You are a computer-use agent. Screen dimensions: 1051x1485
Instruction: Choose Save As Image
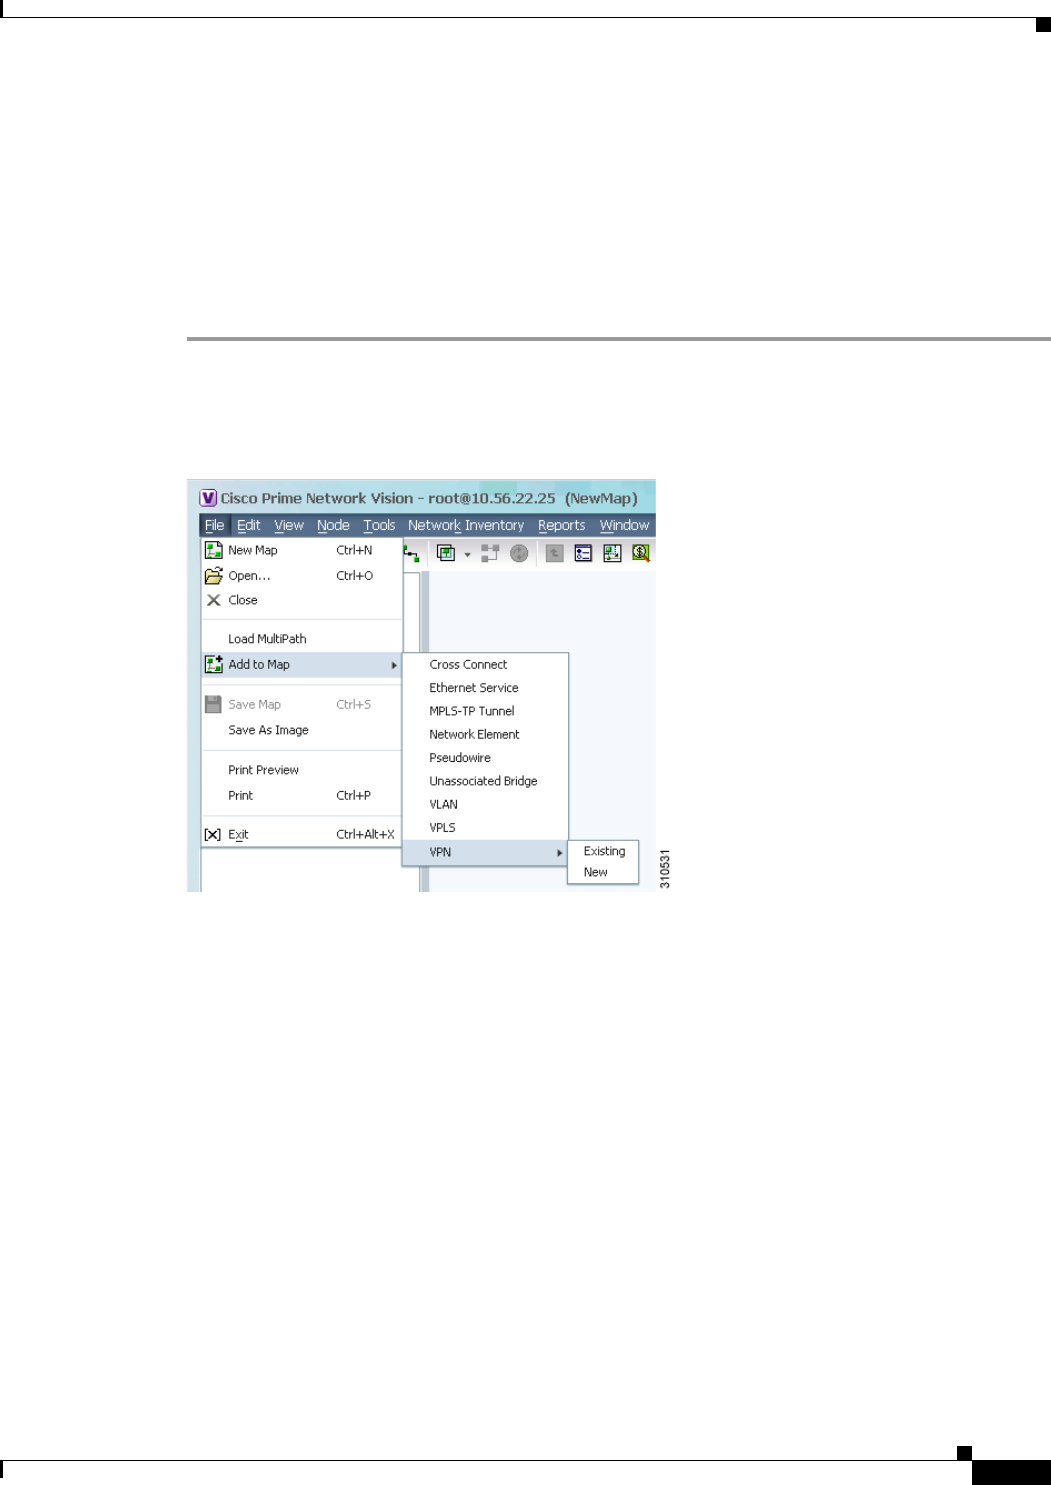coord(302,730)
